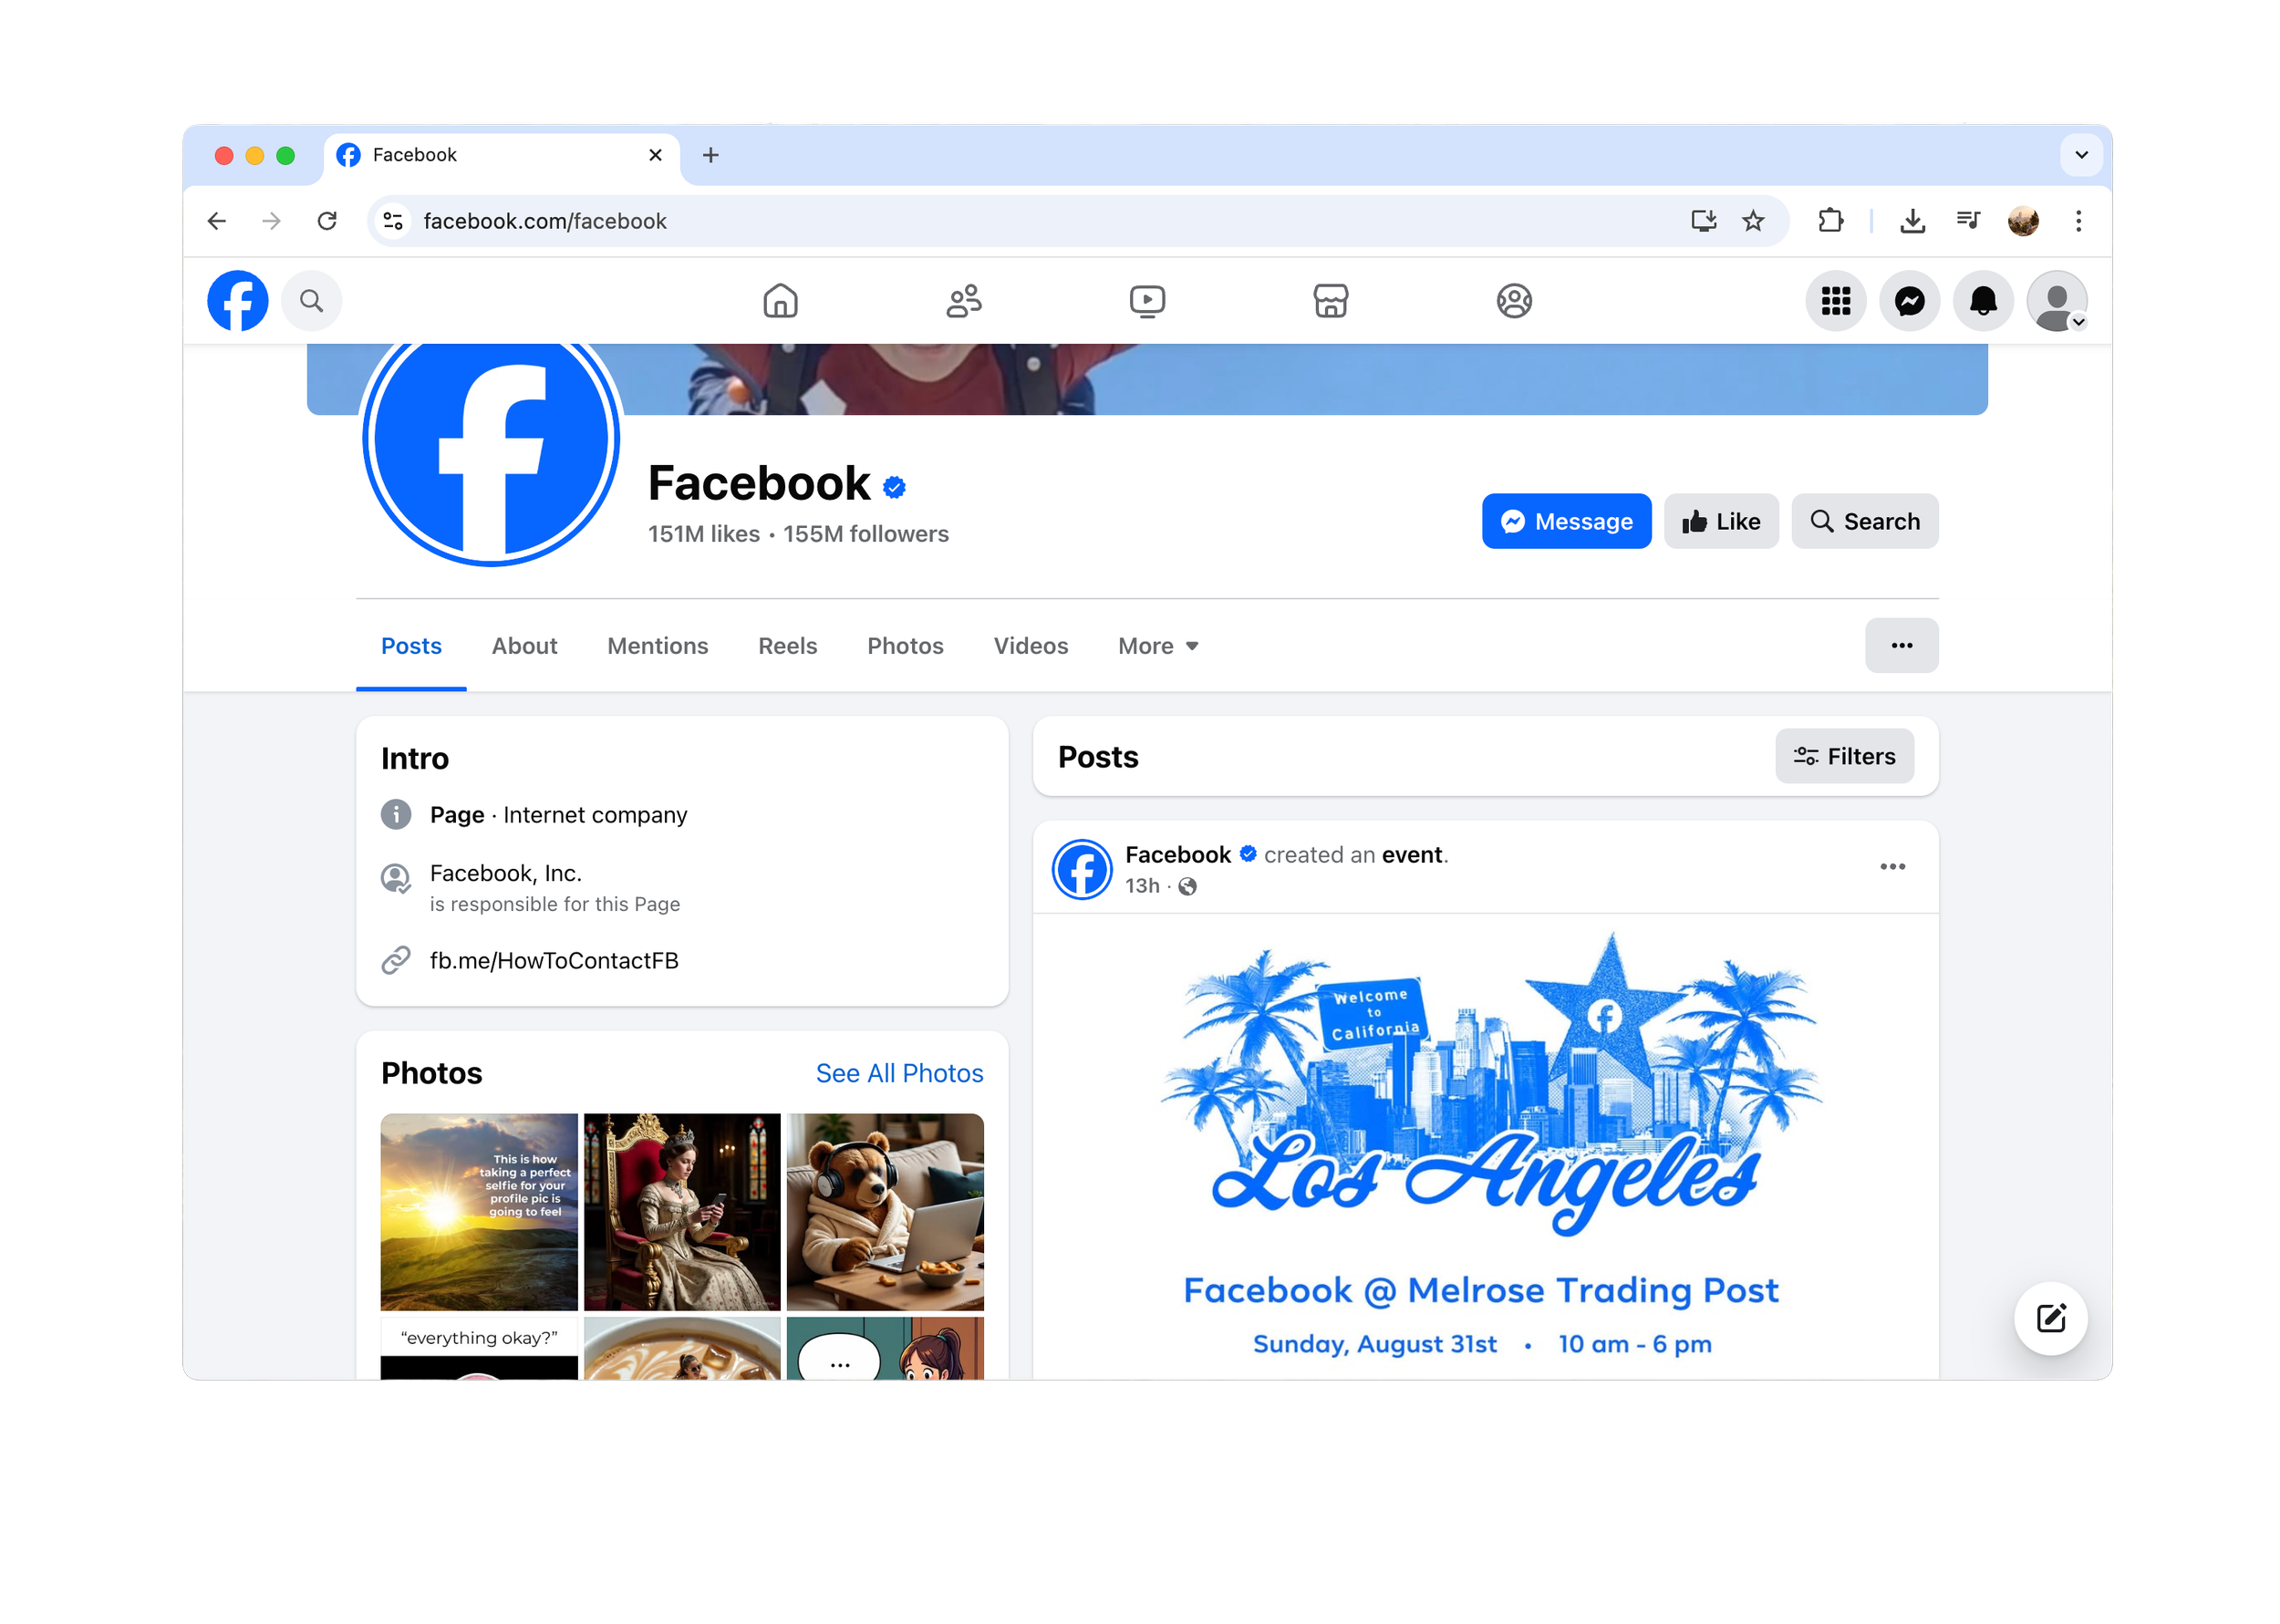Open the Watch video icon
Viewport: 2280px width, 1624px height.
tap(1147, 301)
